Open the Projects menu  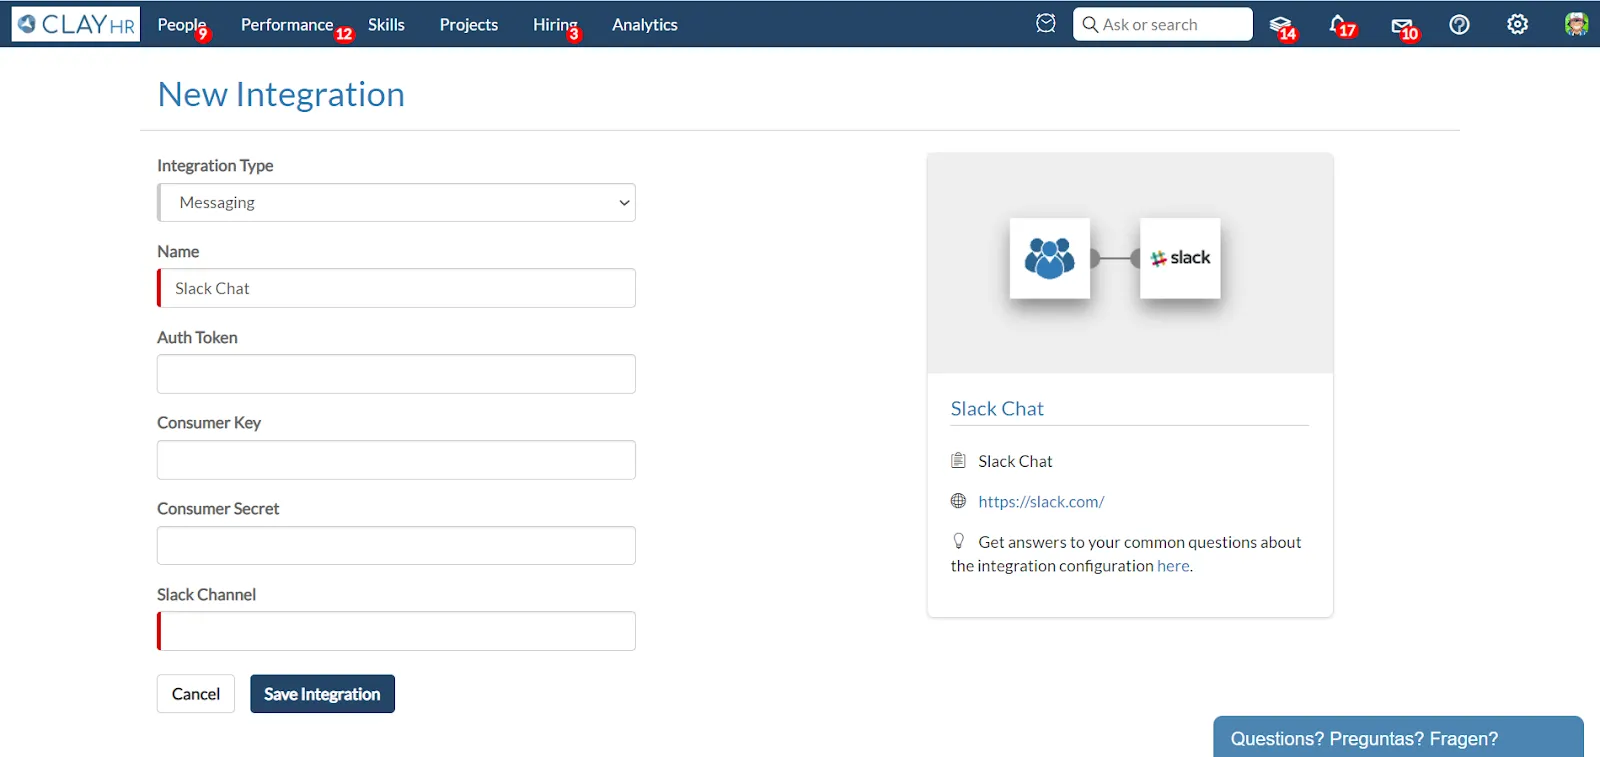[468, 24]
